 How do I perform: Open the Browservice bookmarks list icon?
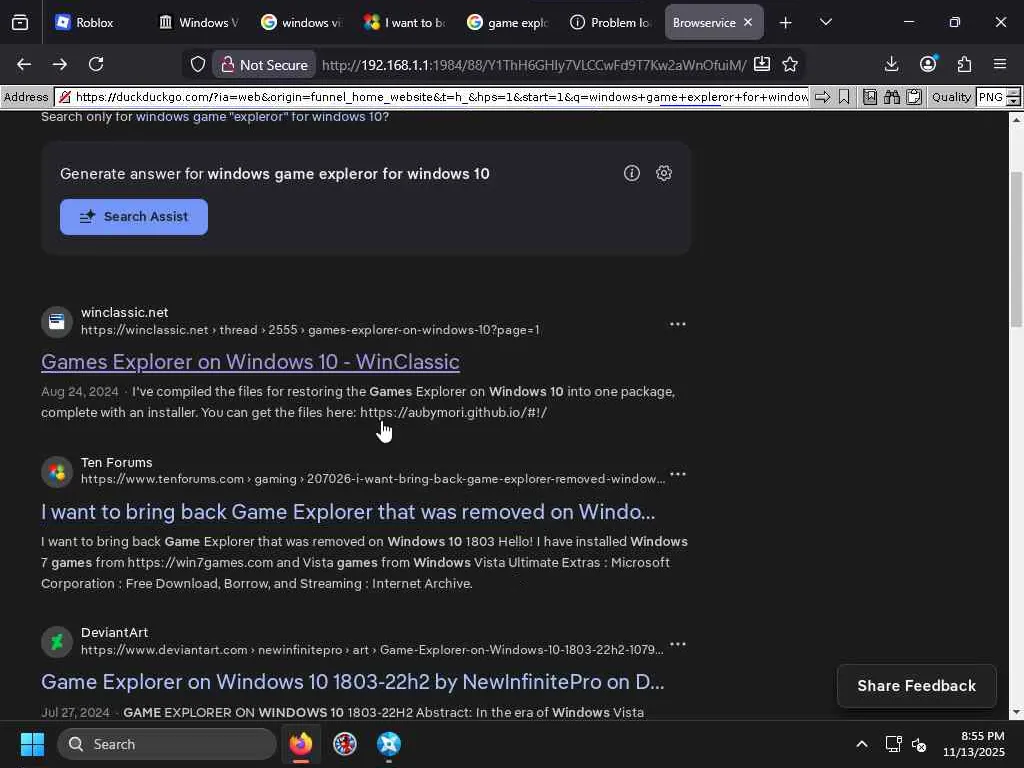(x=870, y=97)
